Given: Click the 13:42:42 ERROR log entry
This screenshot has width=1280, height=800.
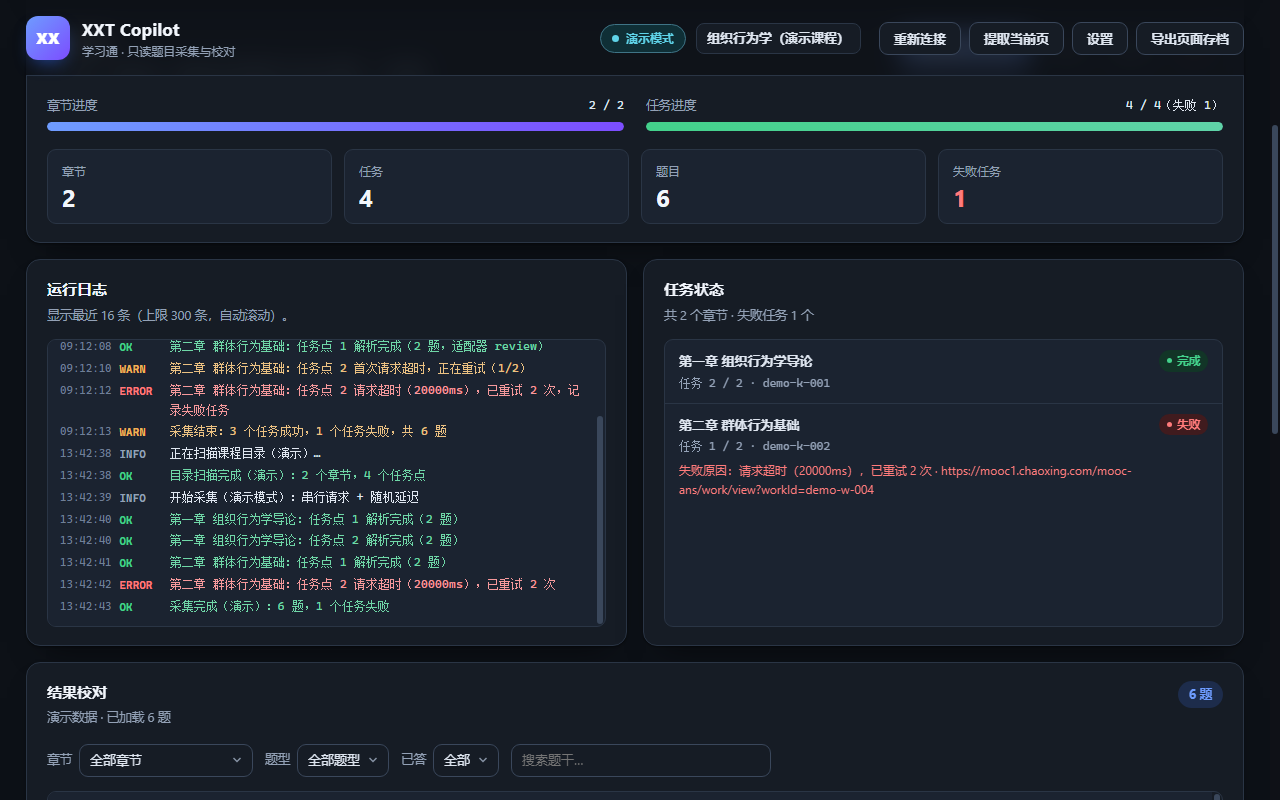Looking at the screenshot, I should pyautogui.click(x=321, y=584).
